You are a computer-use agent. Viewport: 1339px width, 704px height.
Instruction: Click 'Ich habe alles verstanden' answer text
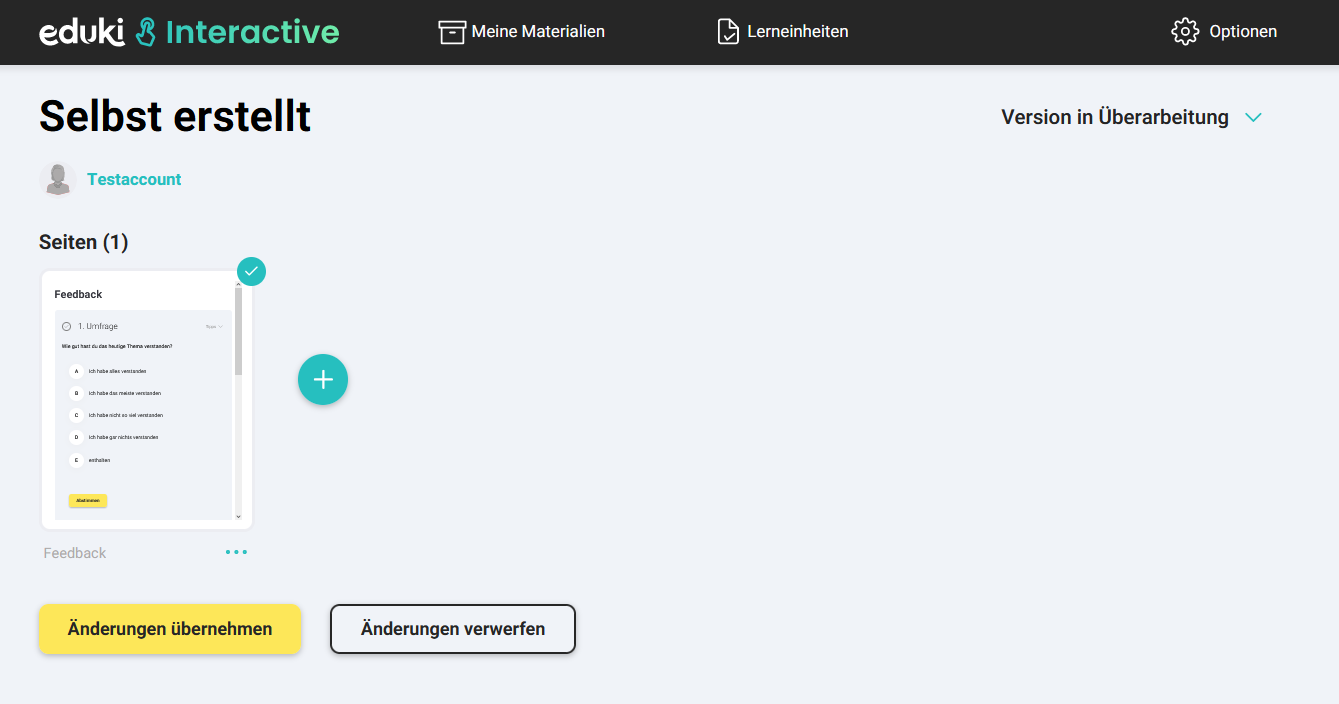(118, 371)
